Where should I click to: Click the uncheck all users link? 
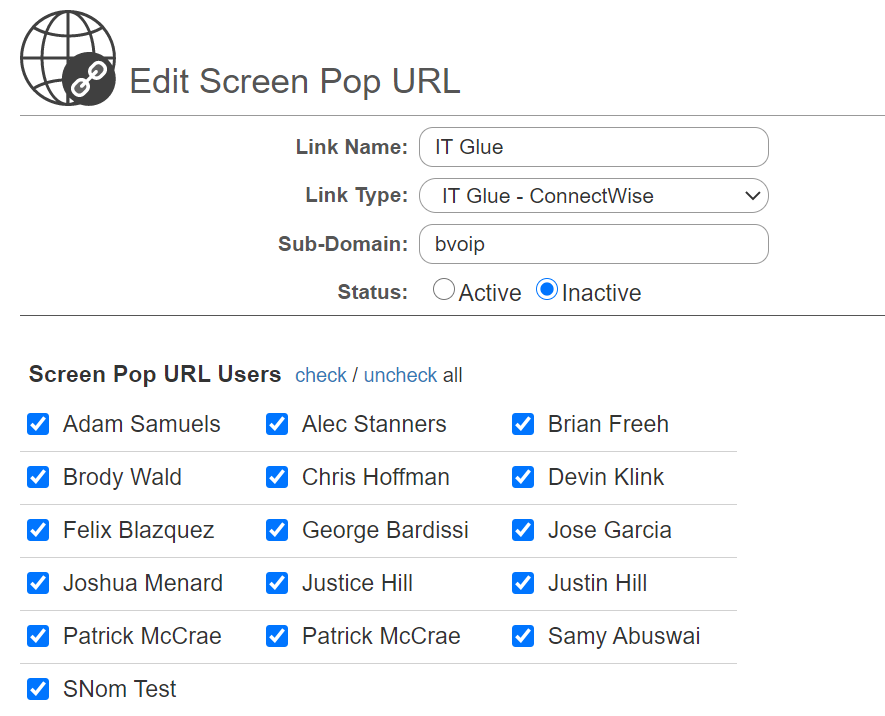[x=400, y=375]
